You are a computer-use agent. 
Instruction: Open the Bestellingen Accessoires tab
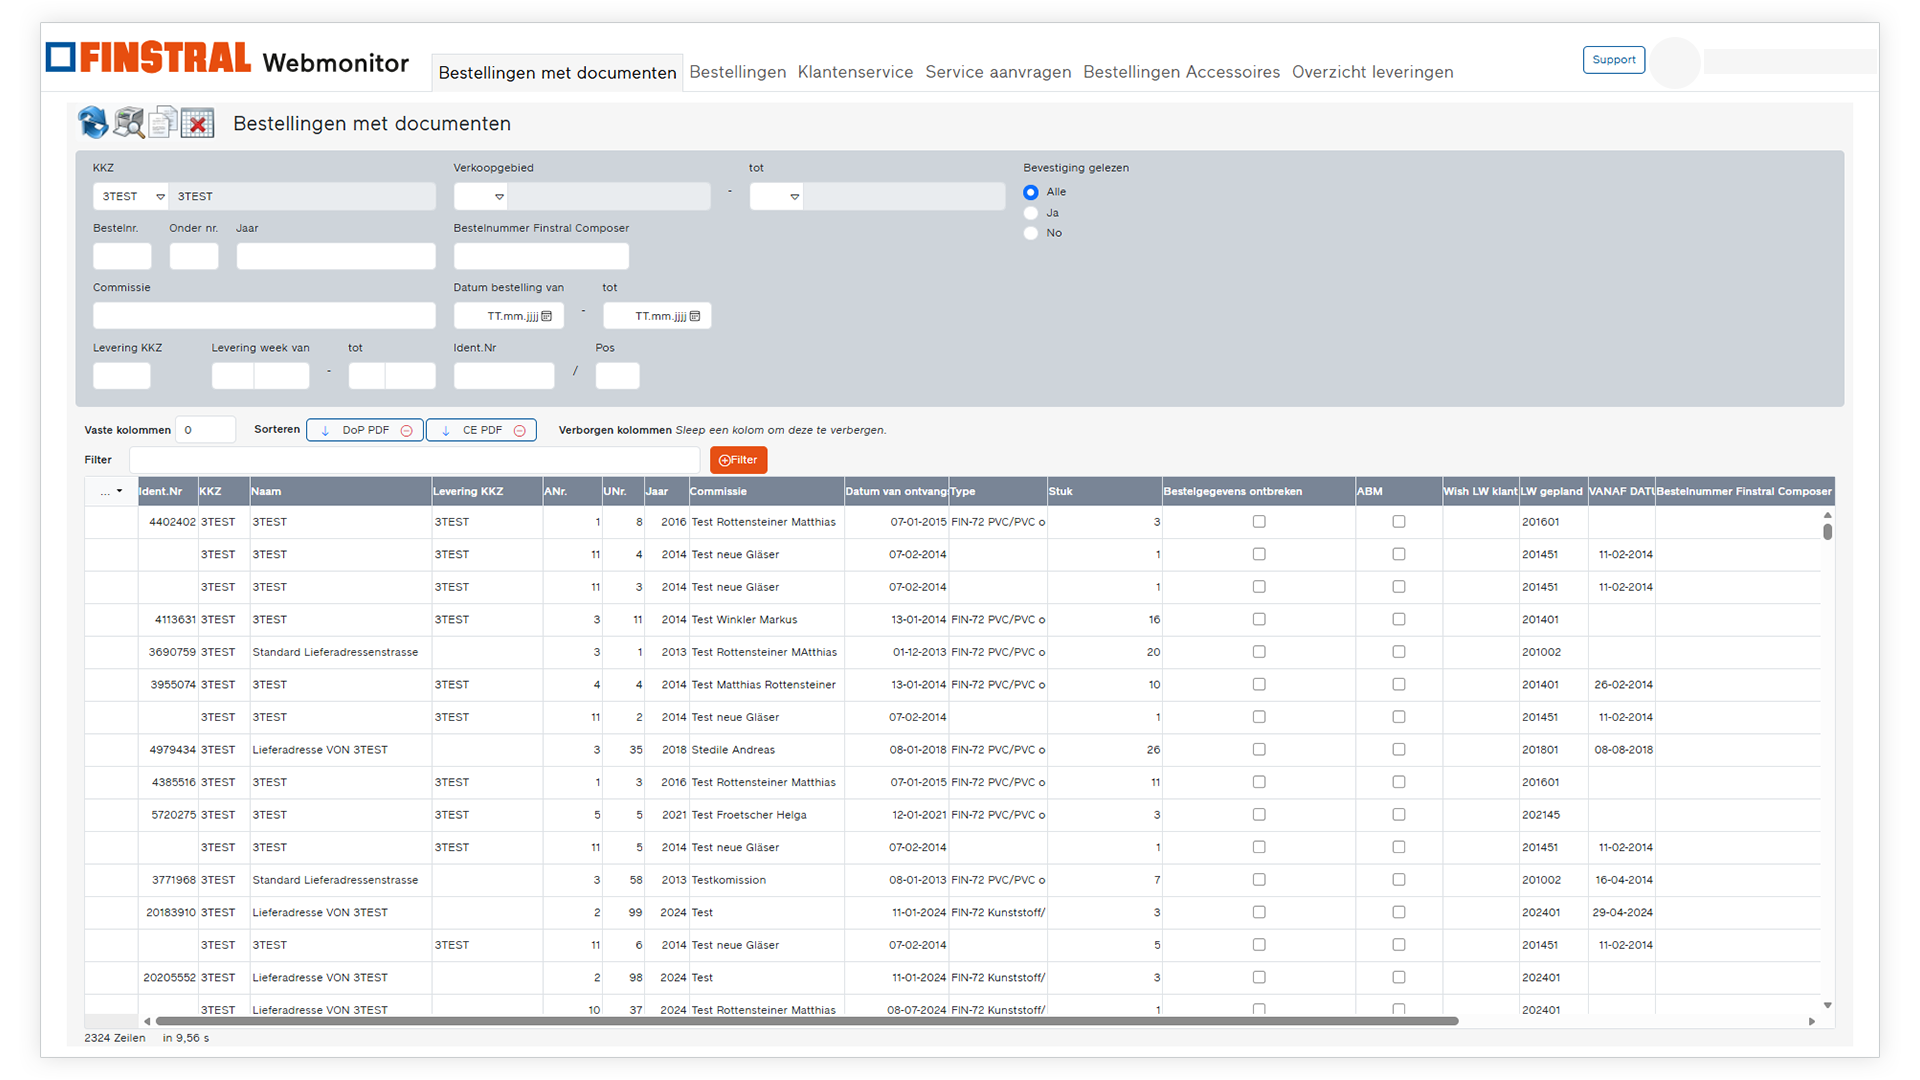pos(1181,72)
